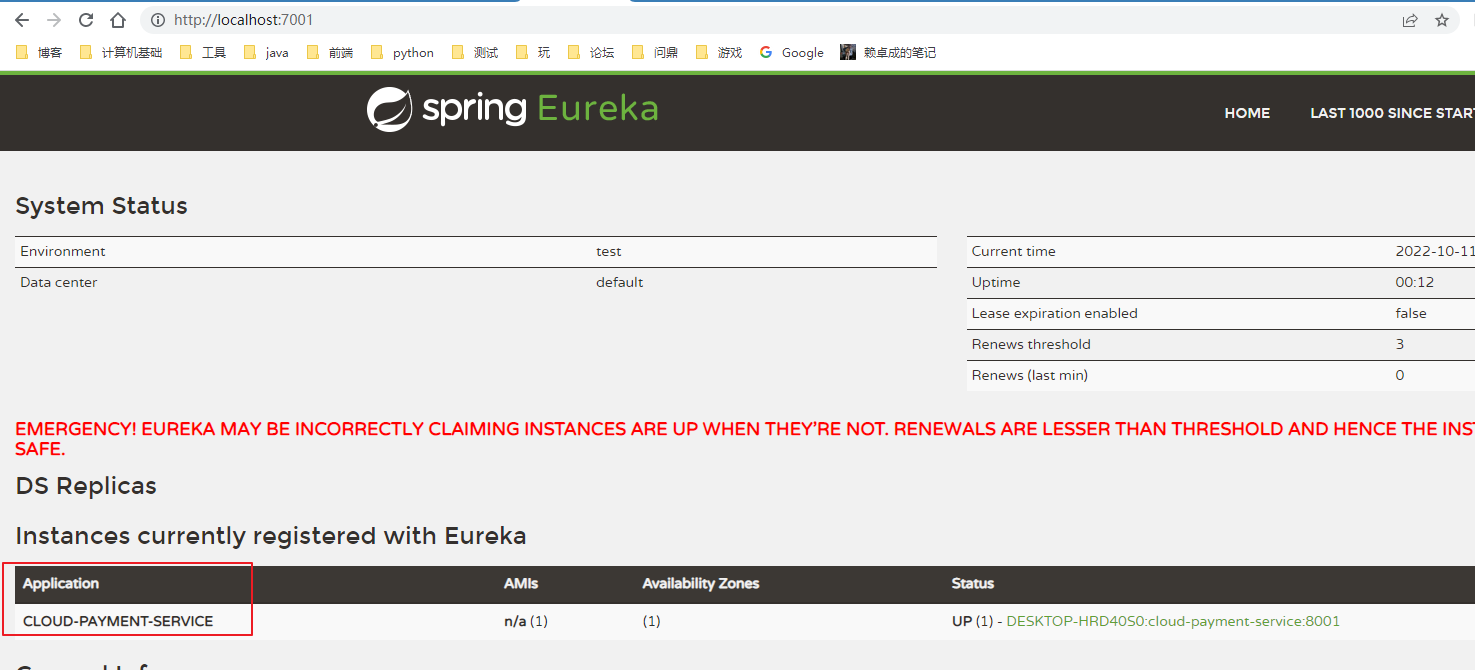This screenshot has height=670, width=1475.
Task: Click the Status column header
Action: coord(973,583)
